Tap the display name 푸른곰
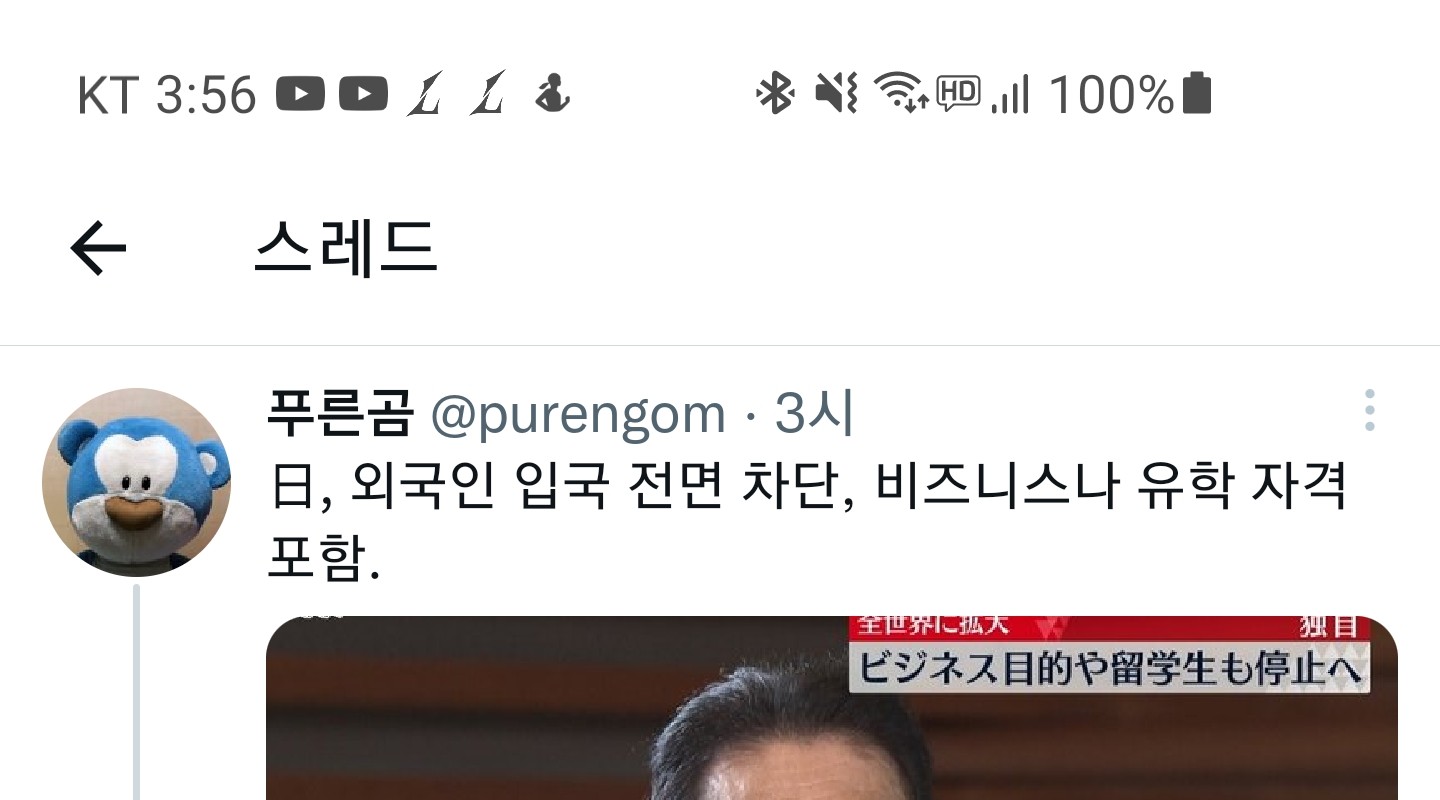 [x=340, y=414]
